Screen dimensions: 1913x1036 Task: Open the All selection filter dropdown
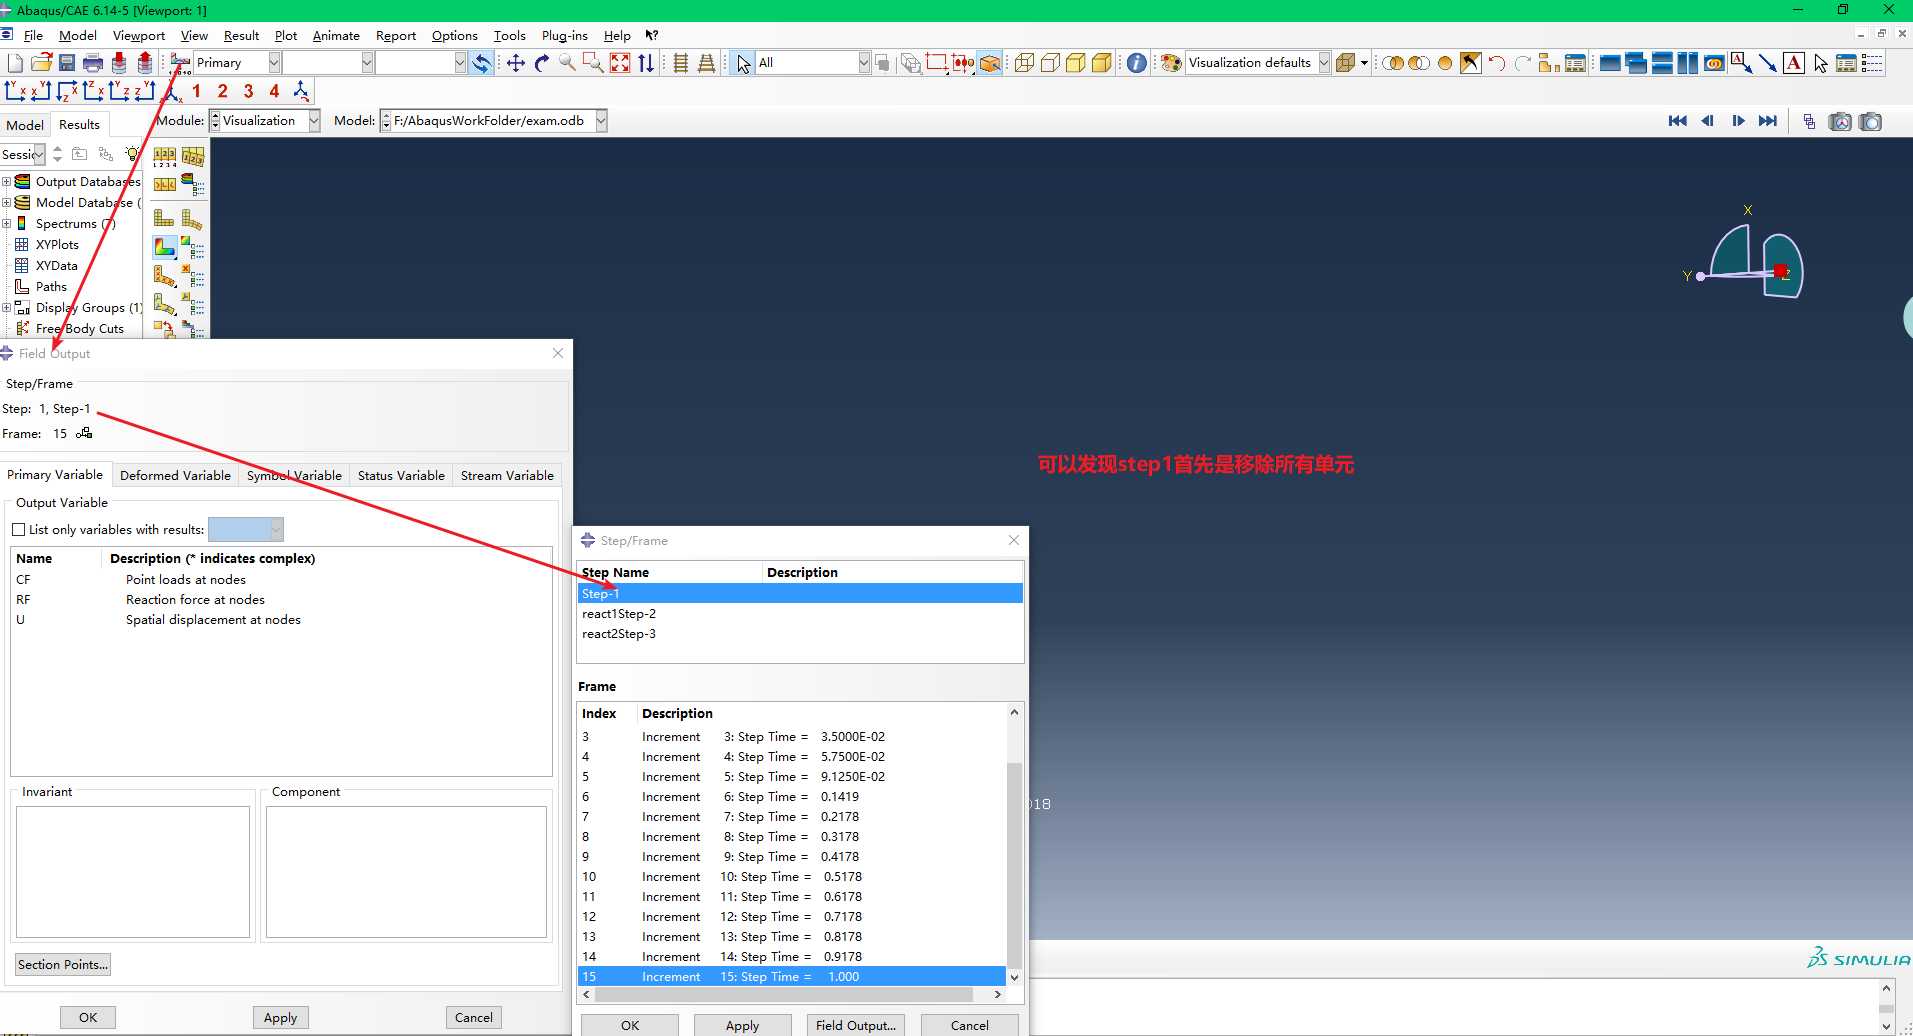pyautogui.click(x=864, y=62)
